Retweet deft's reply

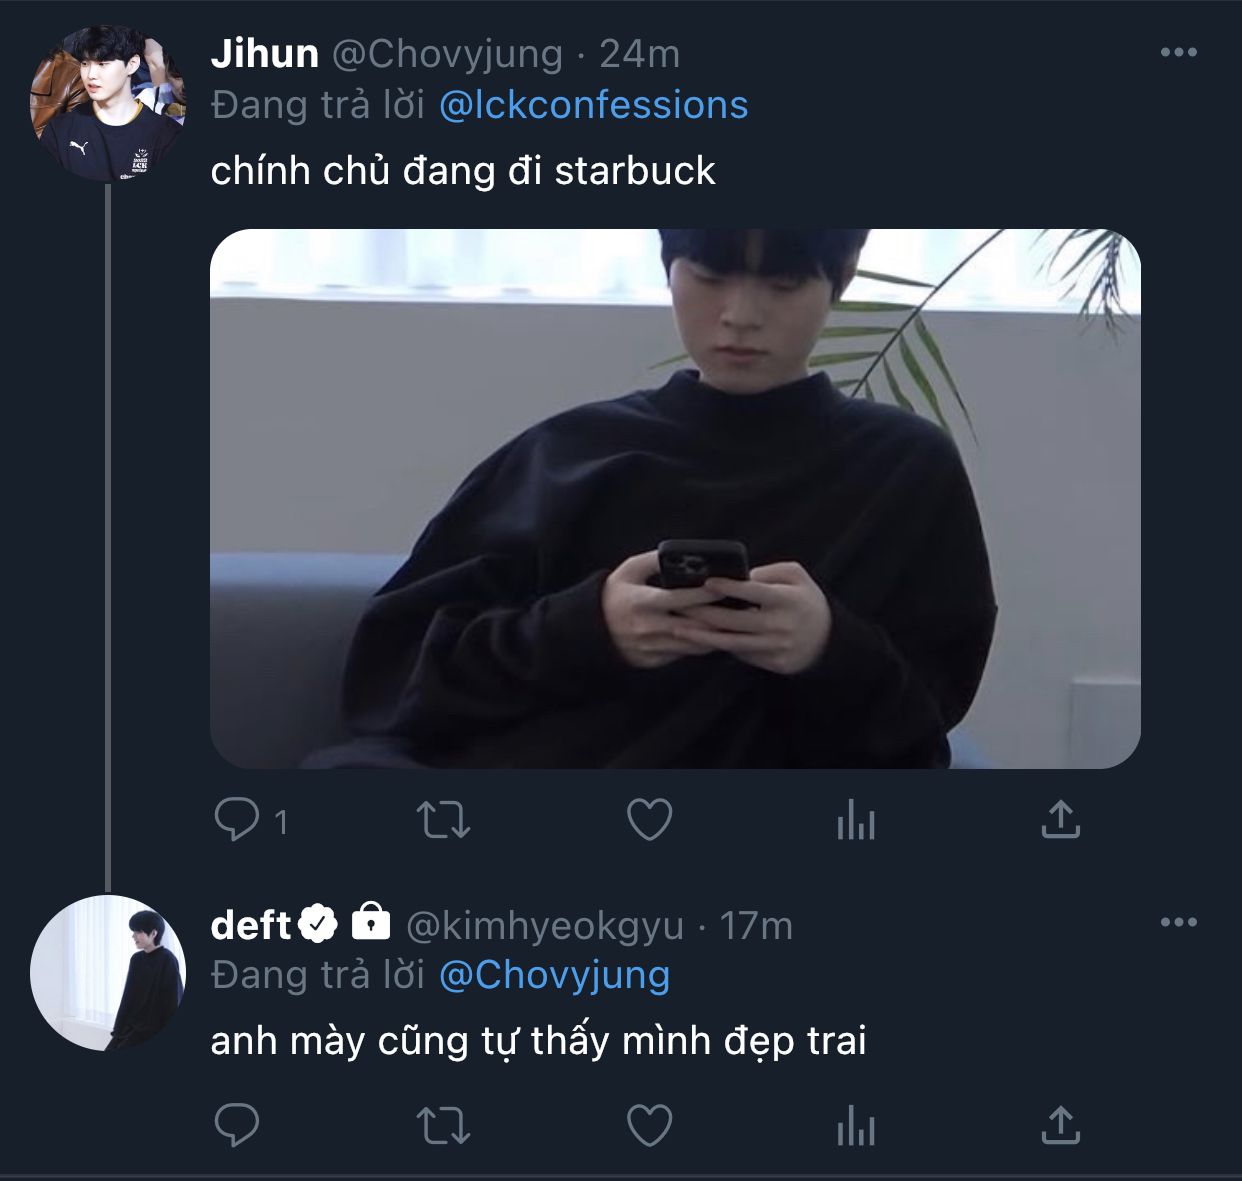[x=443, y=1126]
